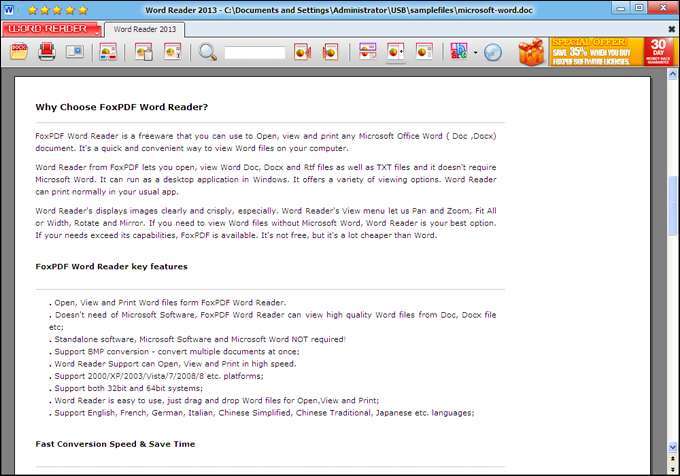Click the page icon with red and blue bars
The height and width of the screenshot is (476, 680).
pyautogui.click(x=108, y=52)
